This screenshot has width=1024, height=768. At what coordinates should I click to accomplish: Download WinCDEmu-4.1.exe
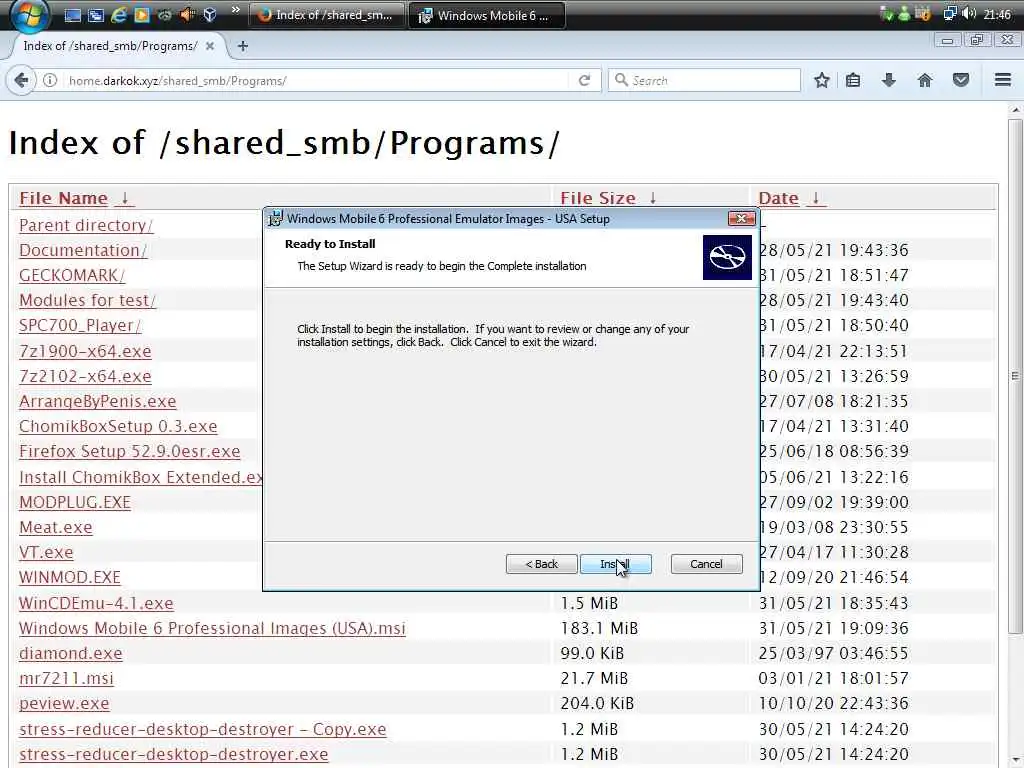(96, 603)
